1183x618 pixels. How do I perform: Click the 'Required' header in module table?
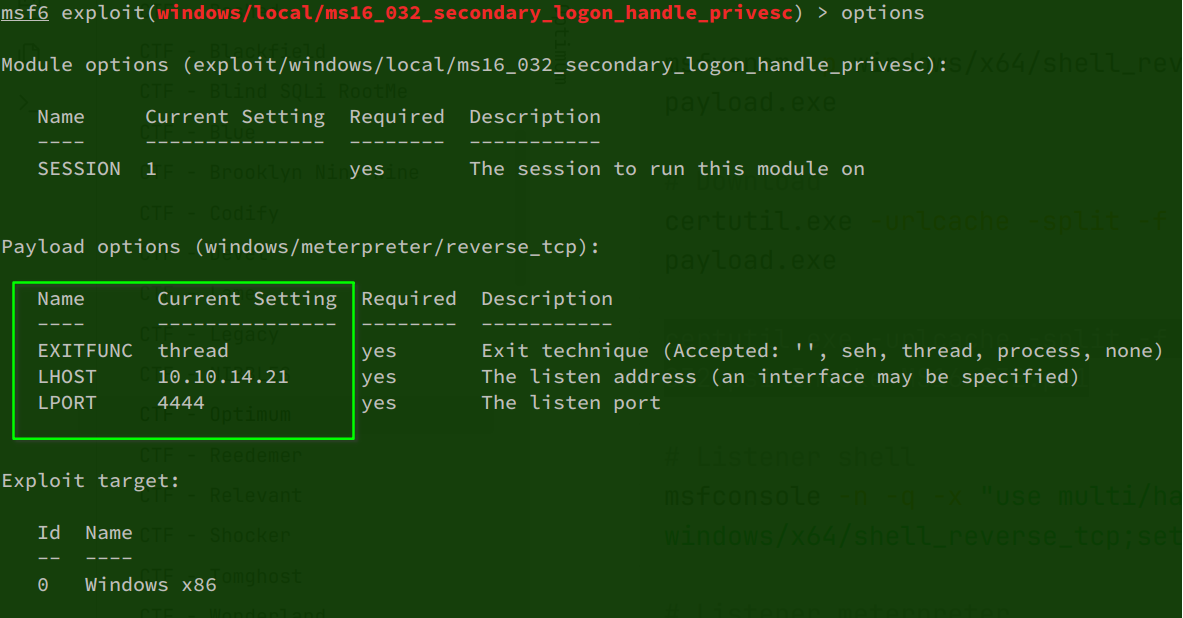(397, 117)
